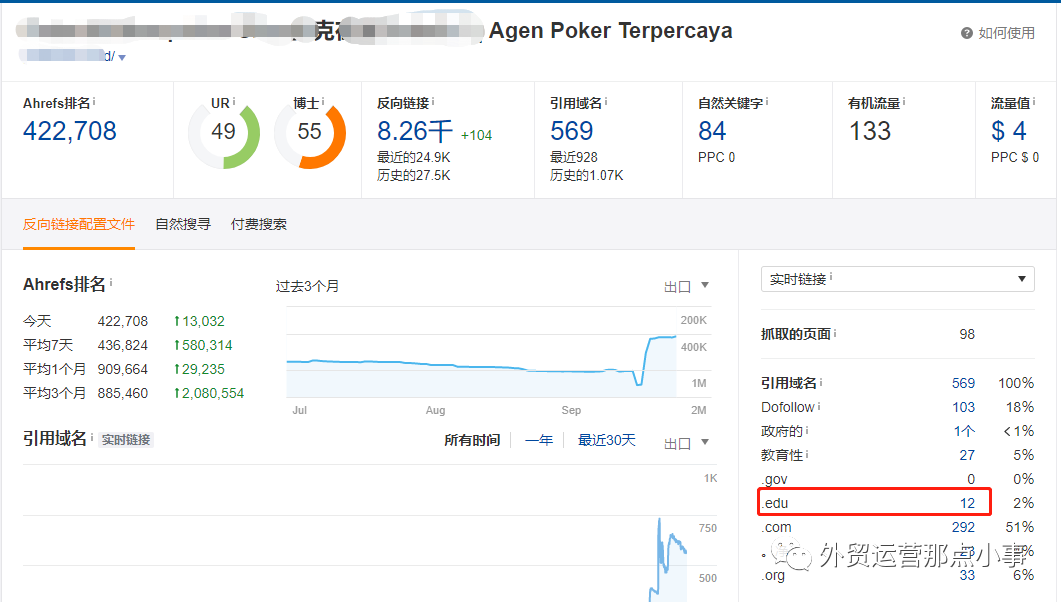Open Dofollow count 103
This screenshot has width=1061, height=602.
963,407
